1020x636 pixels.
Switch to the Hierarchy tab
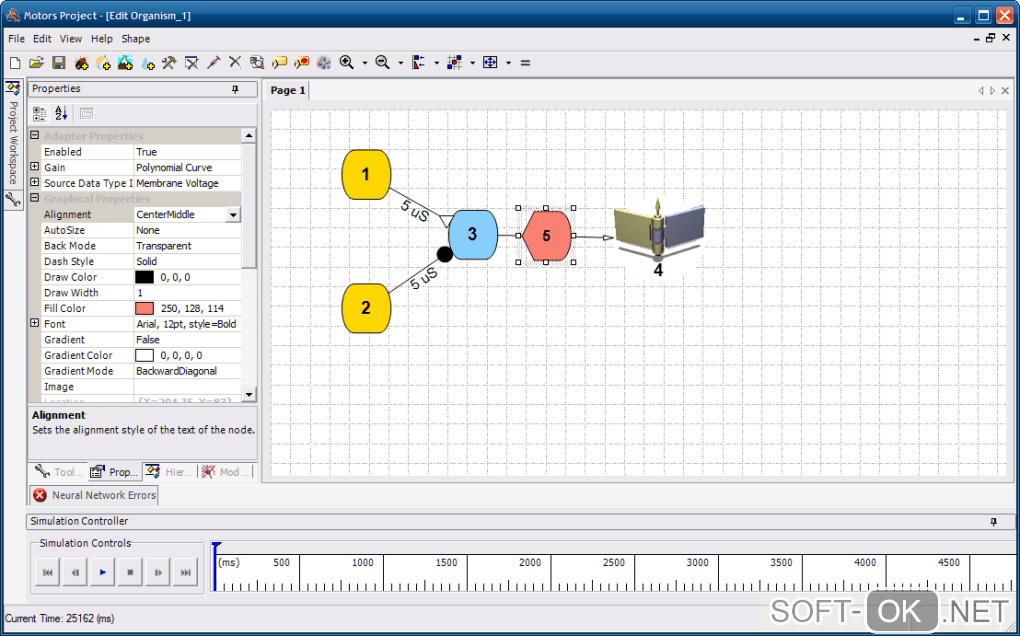[168, 472]
